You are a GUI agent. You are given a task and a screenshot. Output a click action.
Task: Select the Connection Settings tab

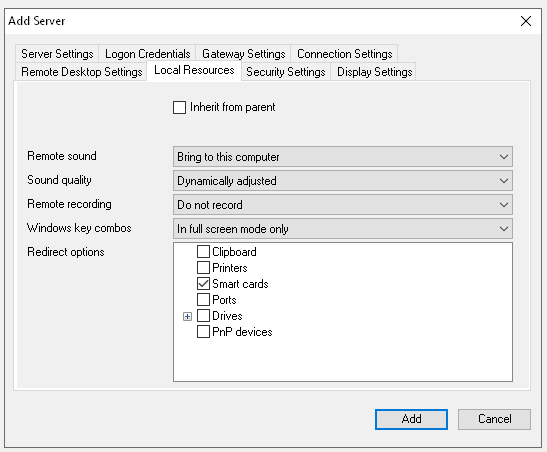coord(344,54)
